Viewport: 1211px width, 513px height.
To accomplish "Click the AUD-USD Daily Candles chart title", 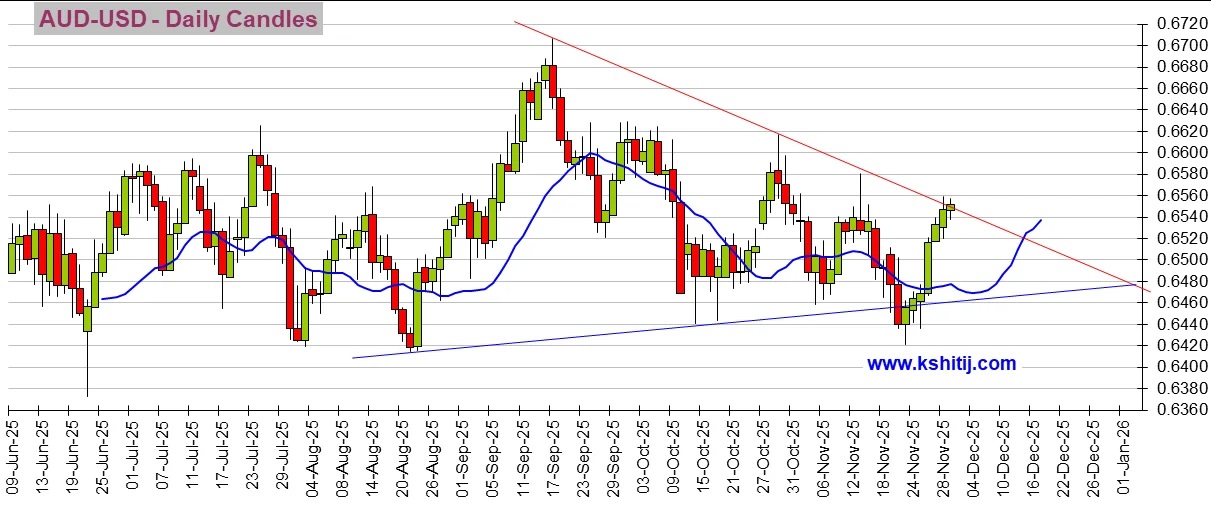I will pos(178,19).
